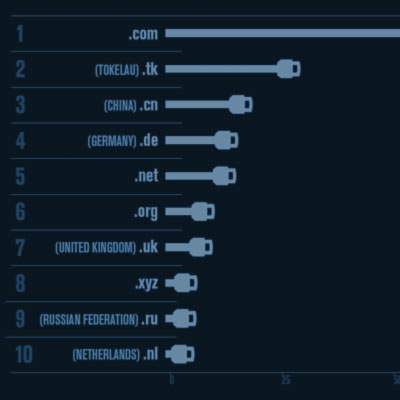Click the 25 axis tick label
The width and height of the screenshot is (400, 400).
(286, 379)
